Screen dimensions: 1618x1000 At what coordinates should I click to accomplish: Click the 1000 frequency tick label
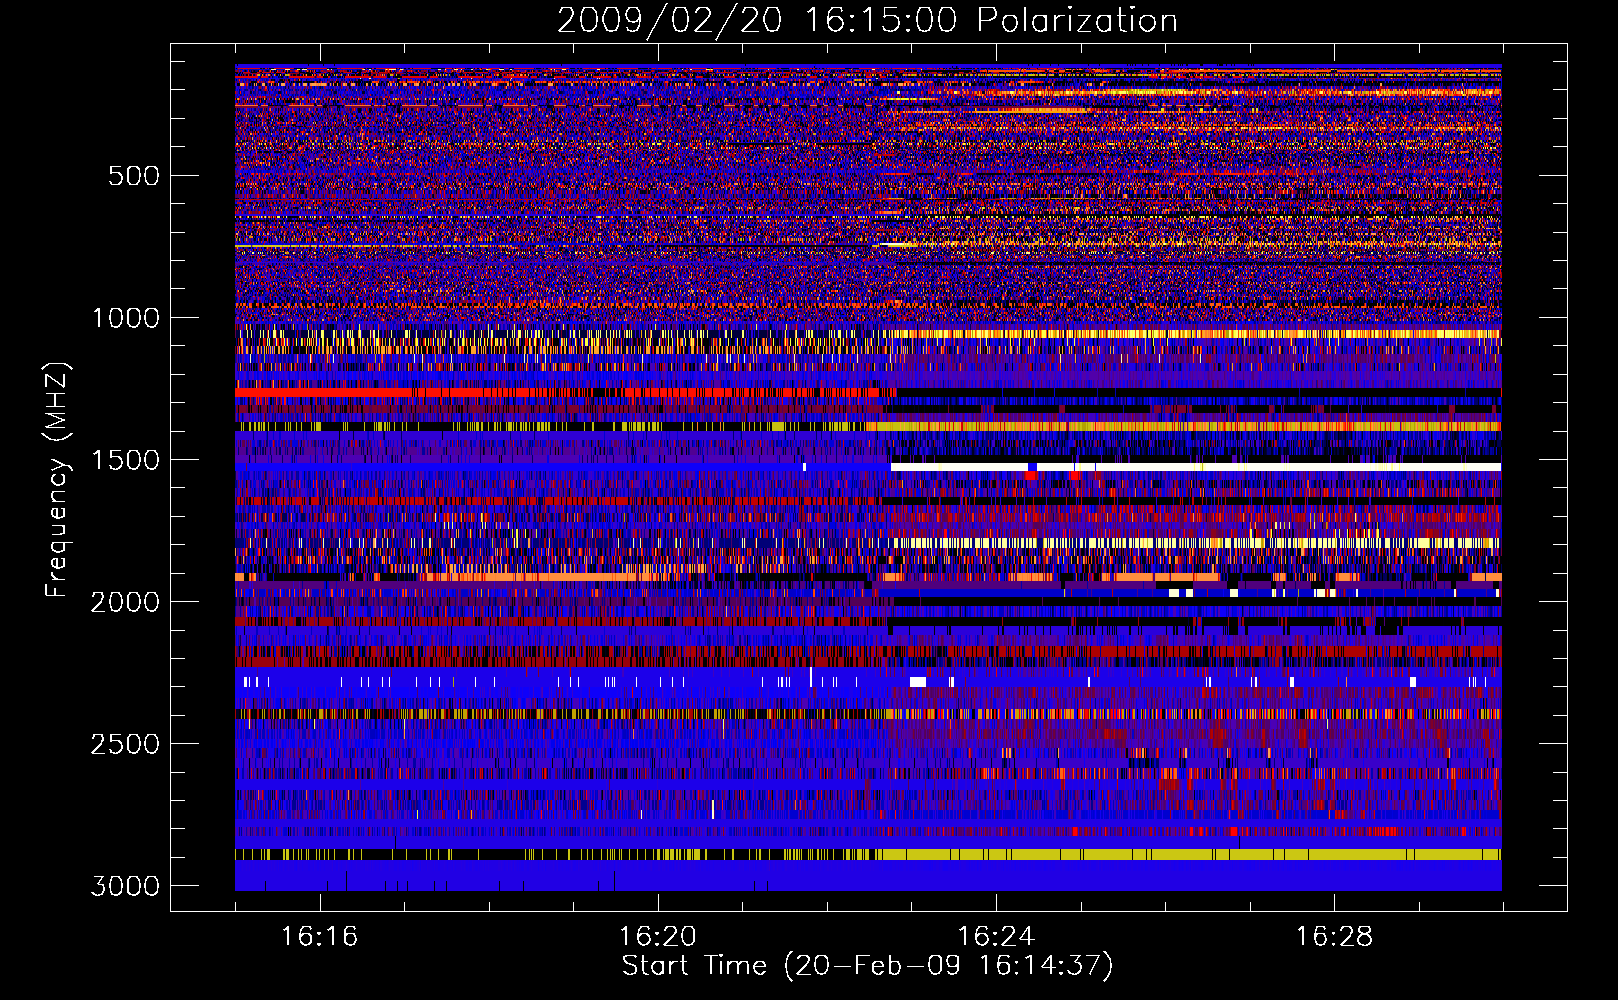click(126, 318)
